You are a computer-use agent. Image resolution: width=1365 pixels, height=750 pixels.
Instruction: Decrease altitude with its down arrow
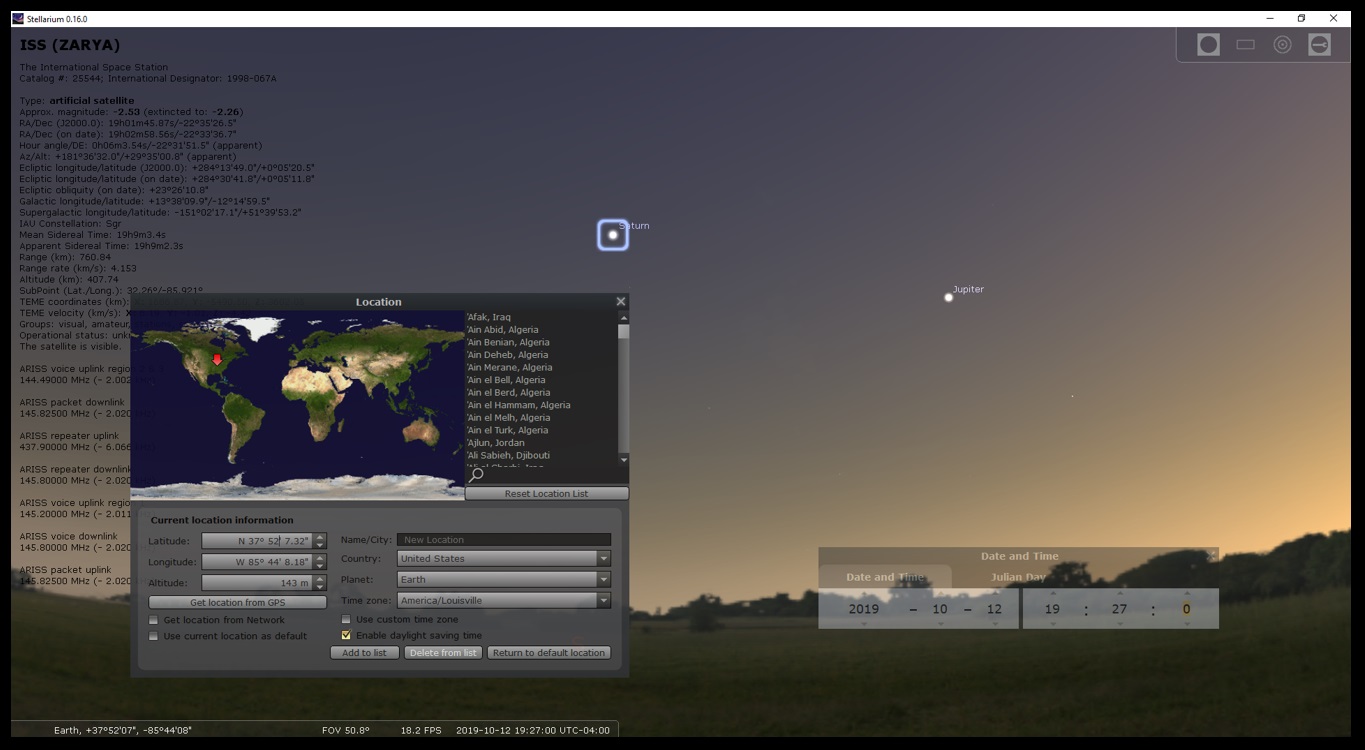coord(320,587)
